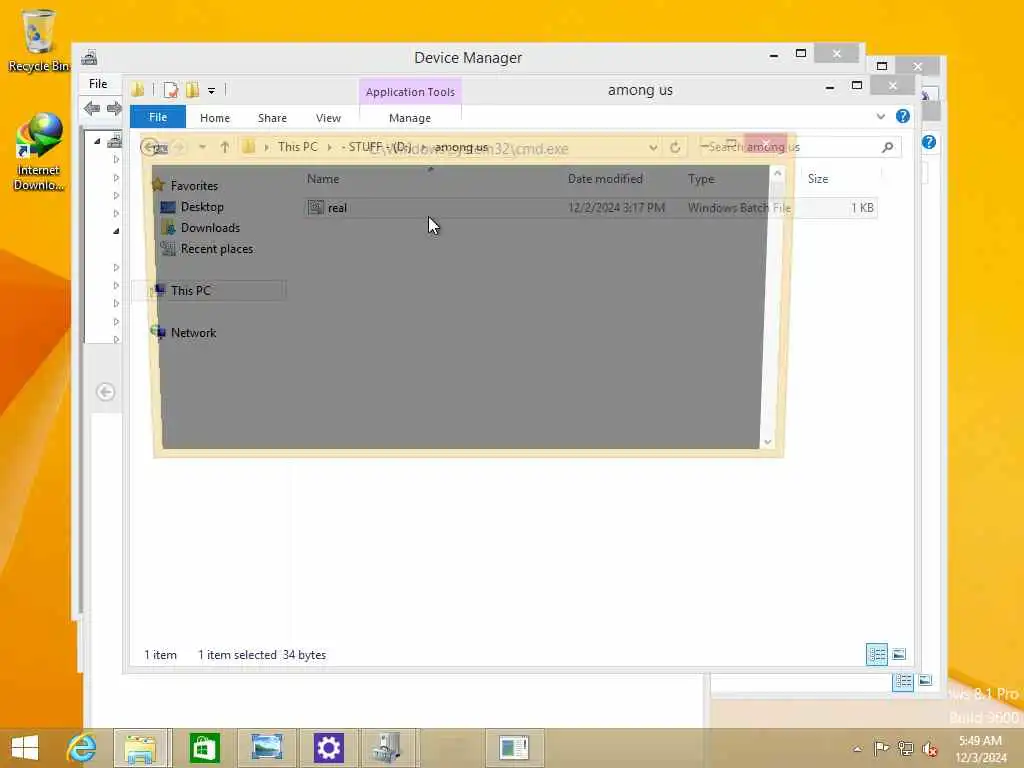Open Recent places in the navigation pane
The height and width of the screenshot is (768, 1024).
pos(217,249)
